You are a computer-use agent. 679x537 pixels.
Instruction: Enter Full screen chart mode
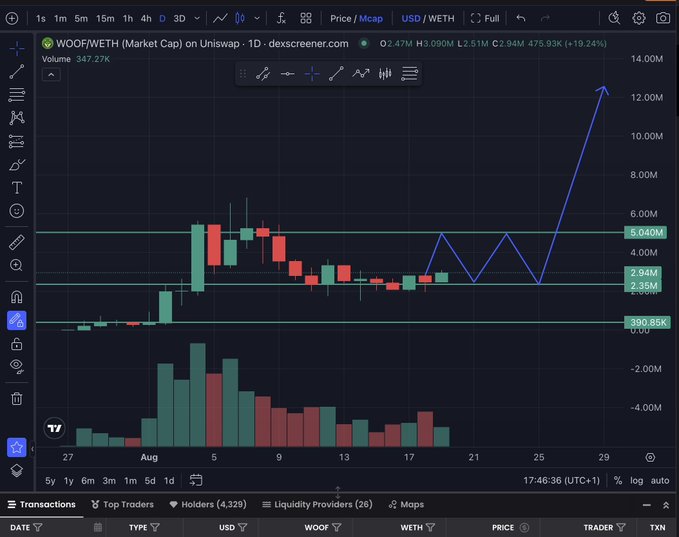[x=485, y=19]
